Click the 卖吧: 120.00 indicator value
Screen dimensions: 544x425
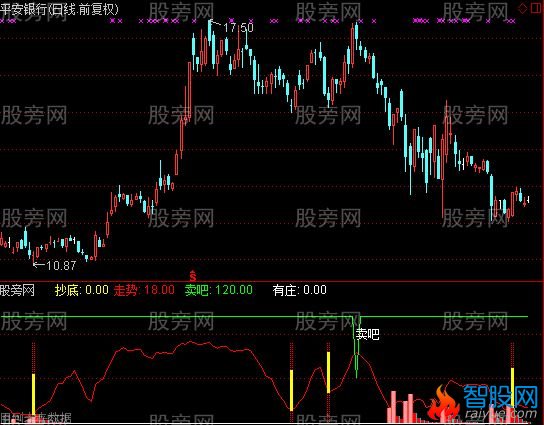(x=219, y=290)
